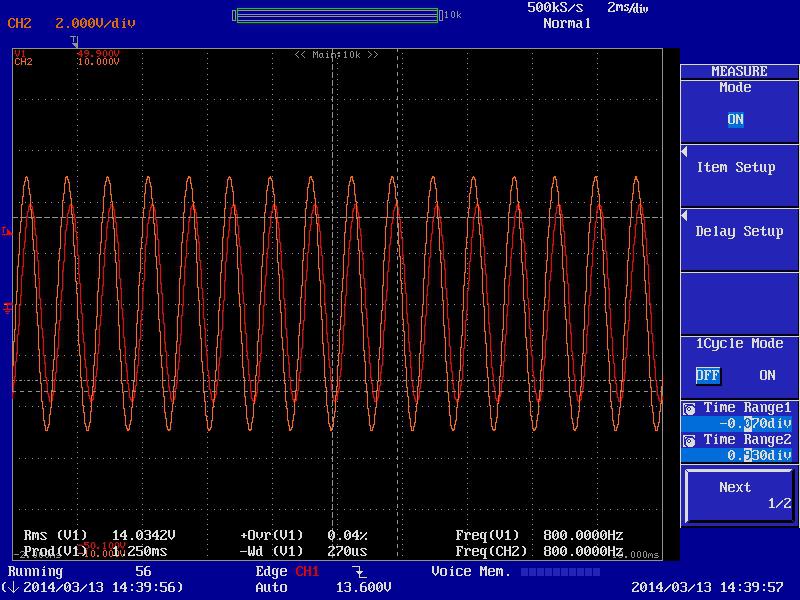
Task: Click the trigger position T marker
Action: [74, 42]
